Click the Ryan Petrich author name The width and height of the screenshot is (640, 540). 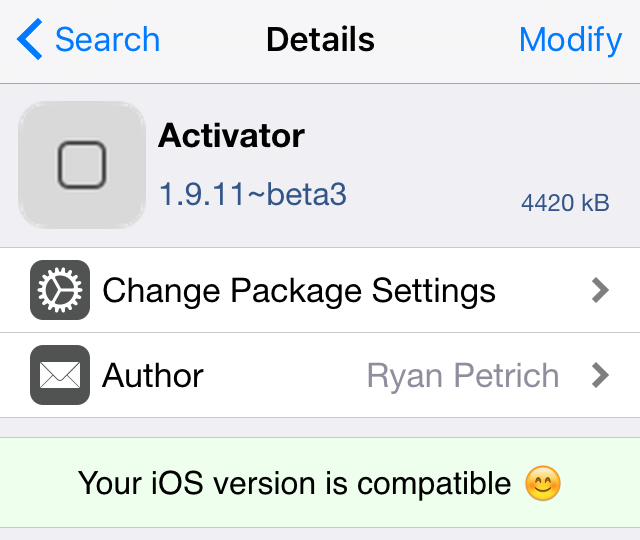click(x=463, y=376)
